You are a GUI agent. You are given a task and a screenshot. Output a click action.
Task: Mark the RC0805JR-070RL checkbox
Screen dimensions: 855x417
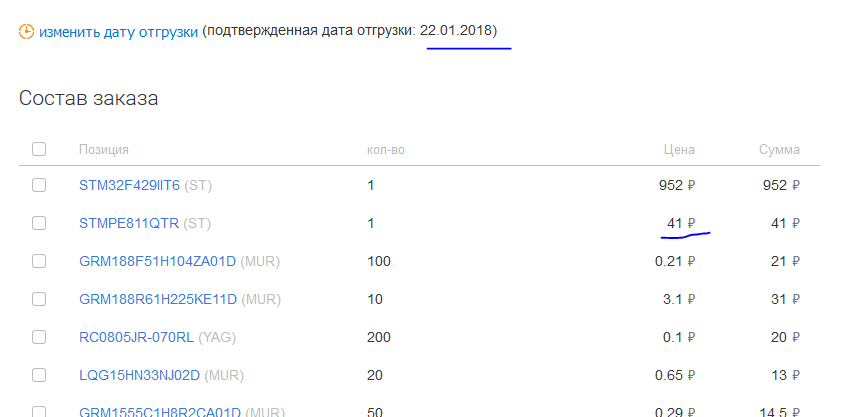coord(39,337)
